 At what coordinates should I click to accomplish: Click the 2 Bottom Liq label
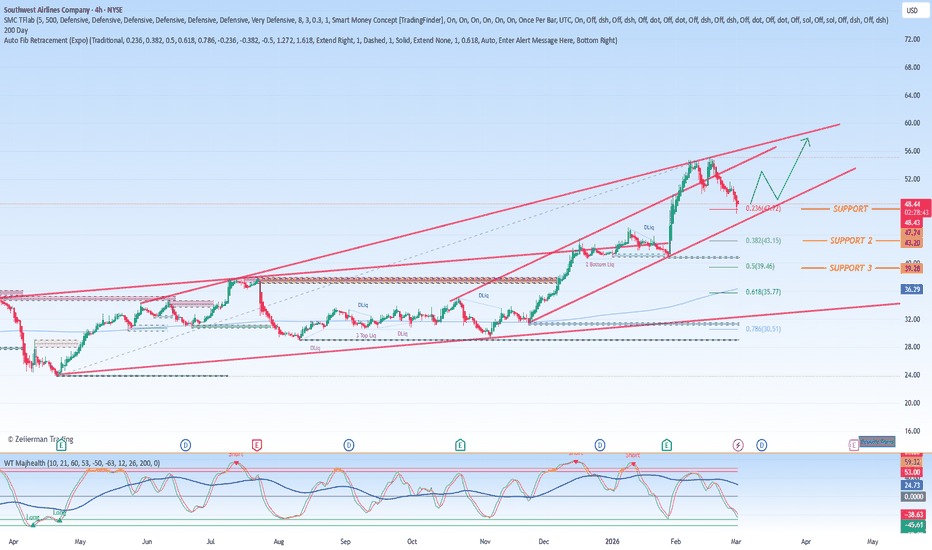(x=600, y=265)
